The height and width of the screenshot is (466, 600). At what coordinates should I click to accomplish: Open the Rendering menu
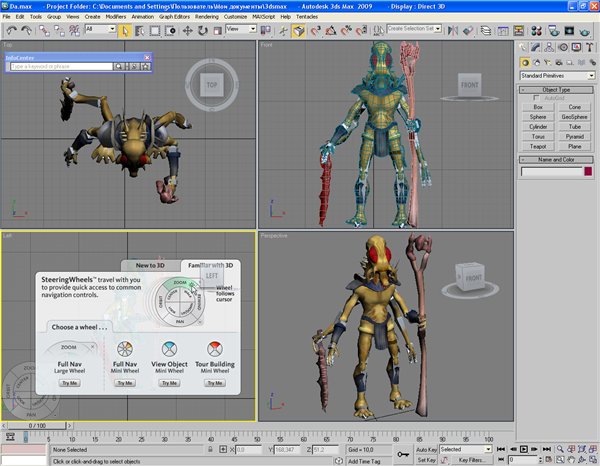205,17
